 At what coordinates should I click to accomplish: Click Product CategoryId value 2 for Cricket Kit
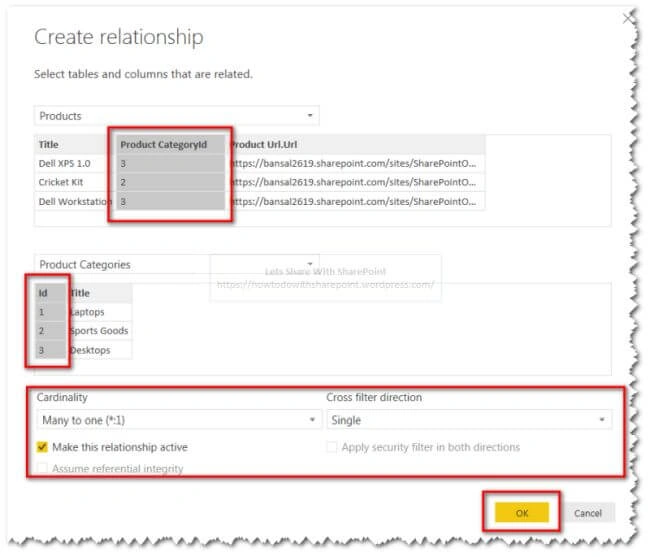[x=170, y=182]
